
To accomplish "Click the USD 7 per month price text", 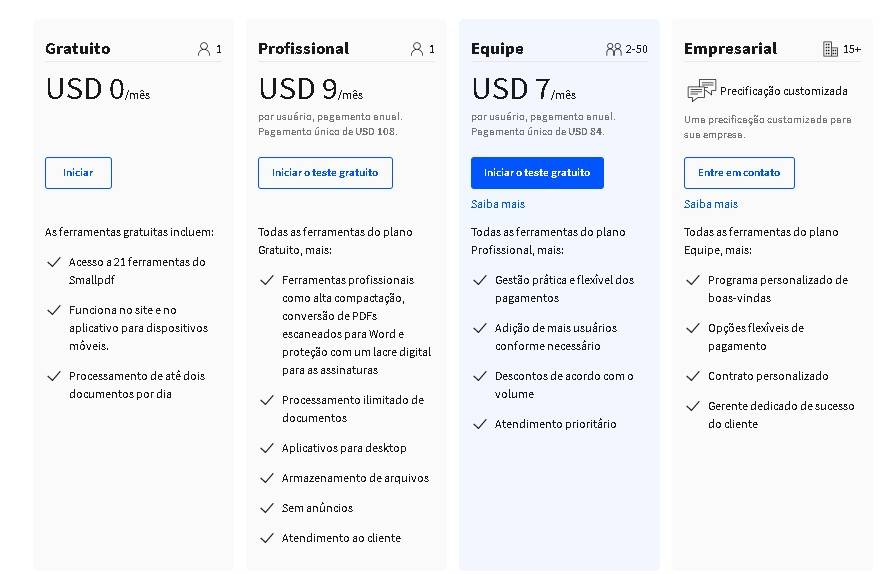I will 523,89.
